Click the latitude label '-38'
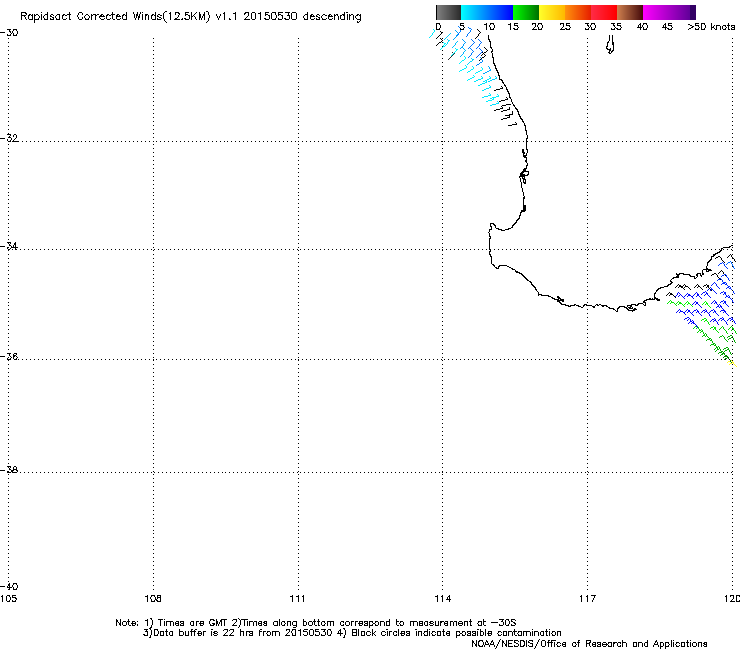740x650 pixels. pos(9,470)
